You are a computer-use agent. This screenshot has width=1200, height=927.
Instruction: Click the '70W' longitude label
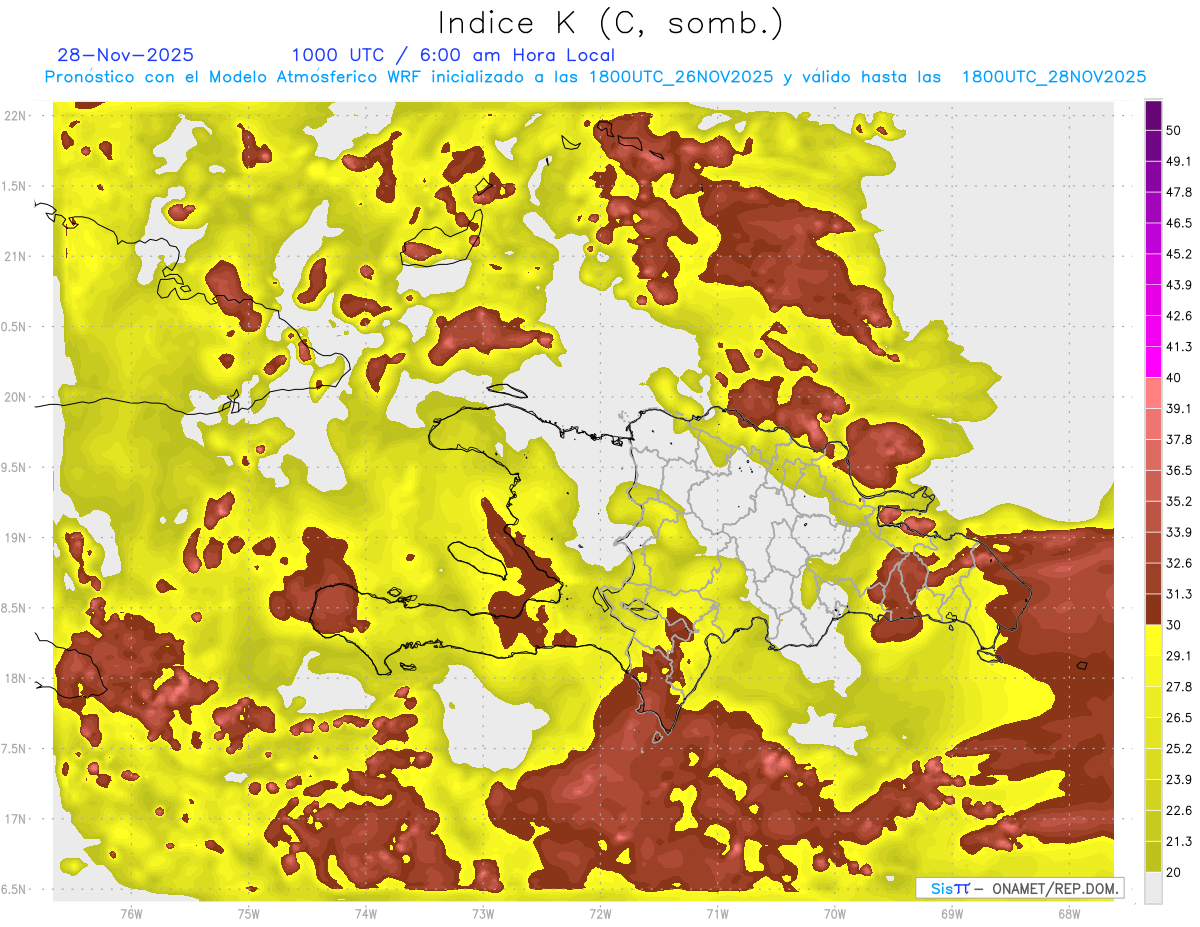(x=835, y=913)
